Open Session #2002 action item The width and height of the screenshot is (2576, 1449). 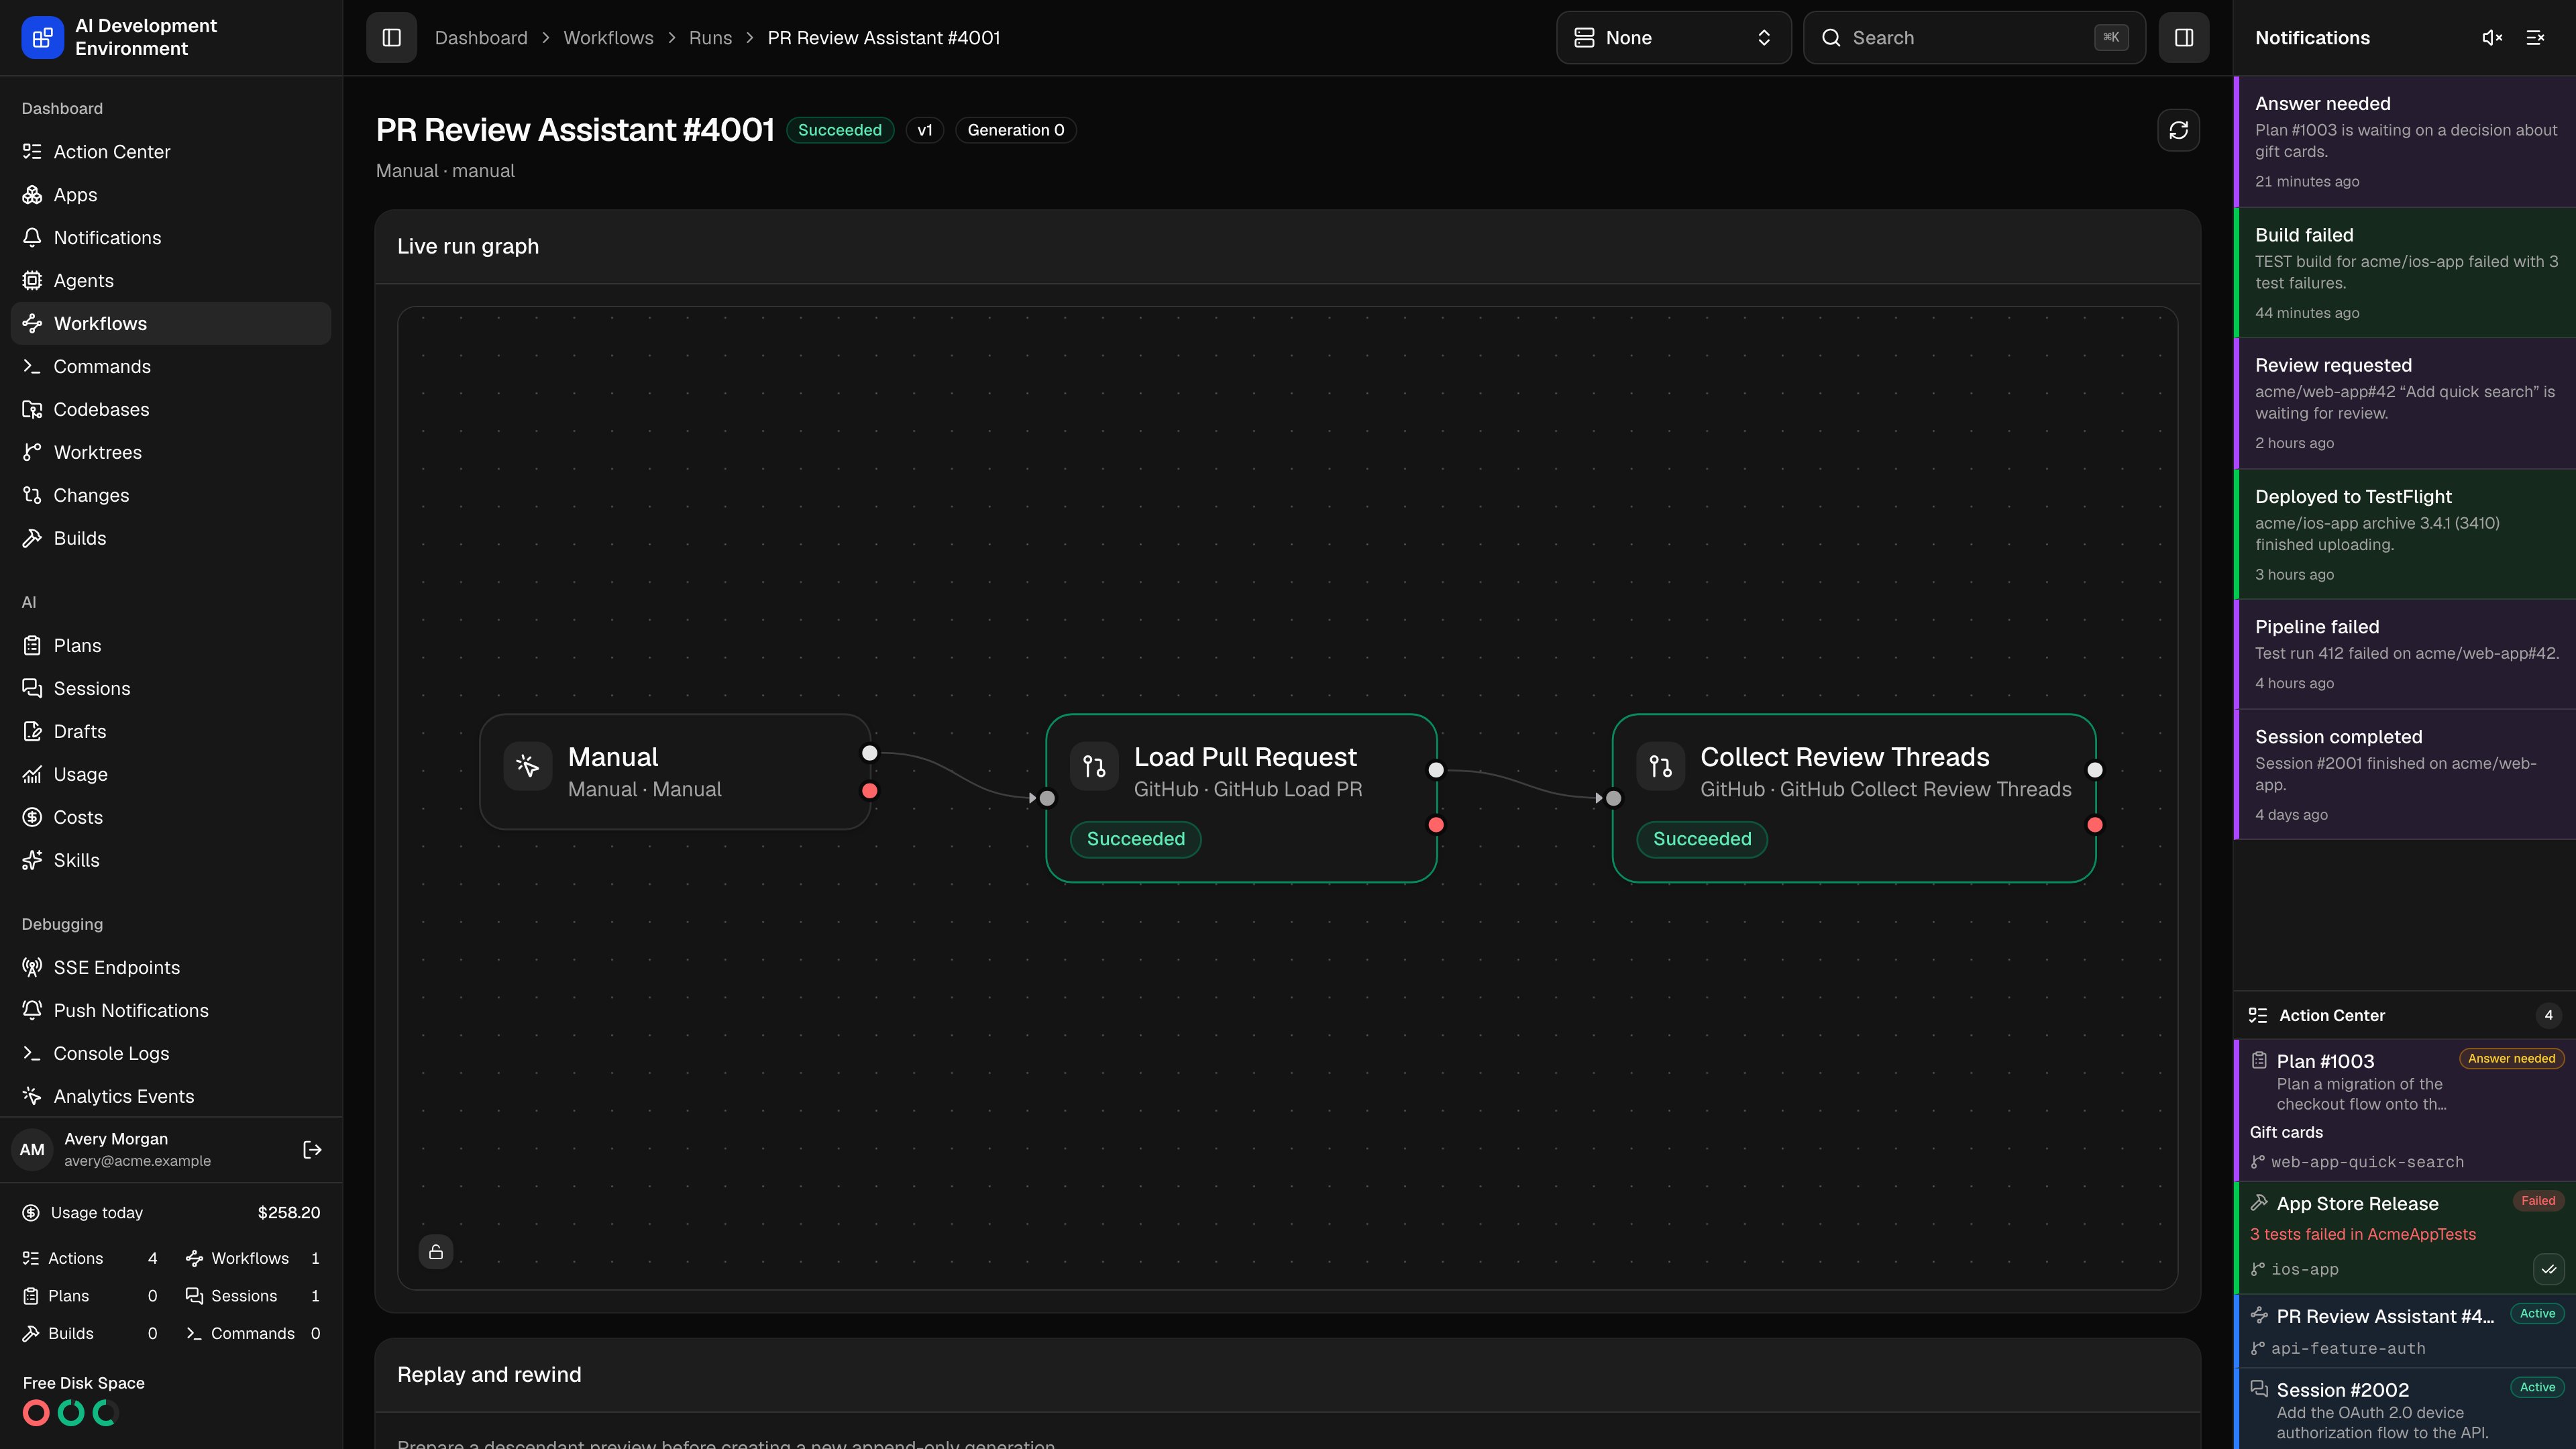[2405, 1409]
